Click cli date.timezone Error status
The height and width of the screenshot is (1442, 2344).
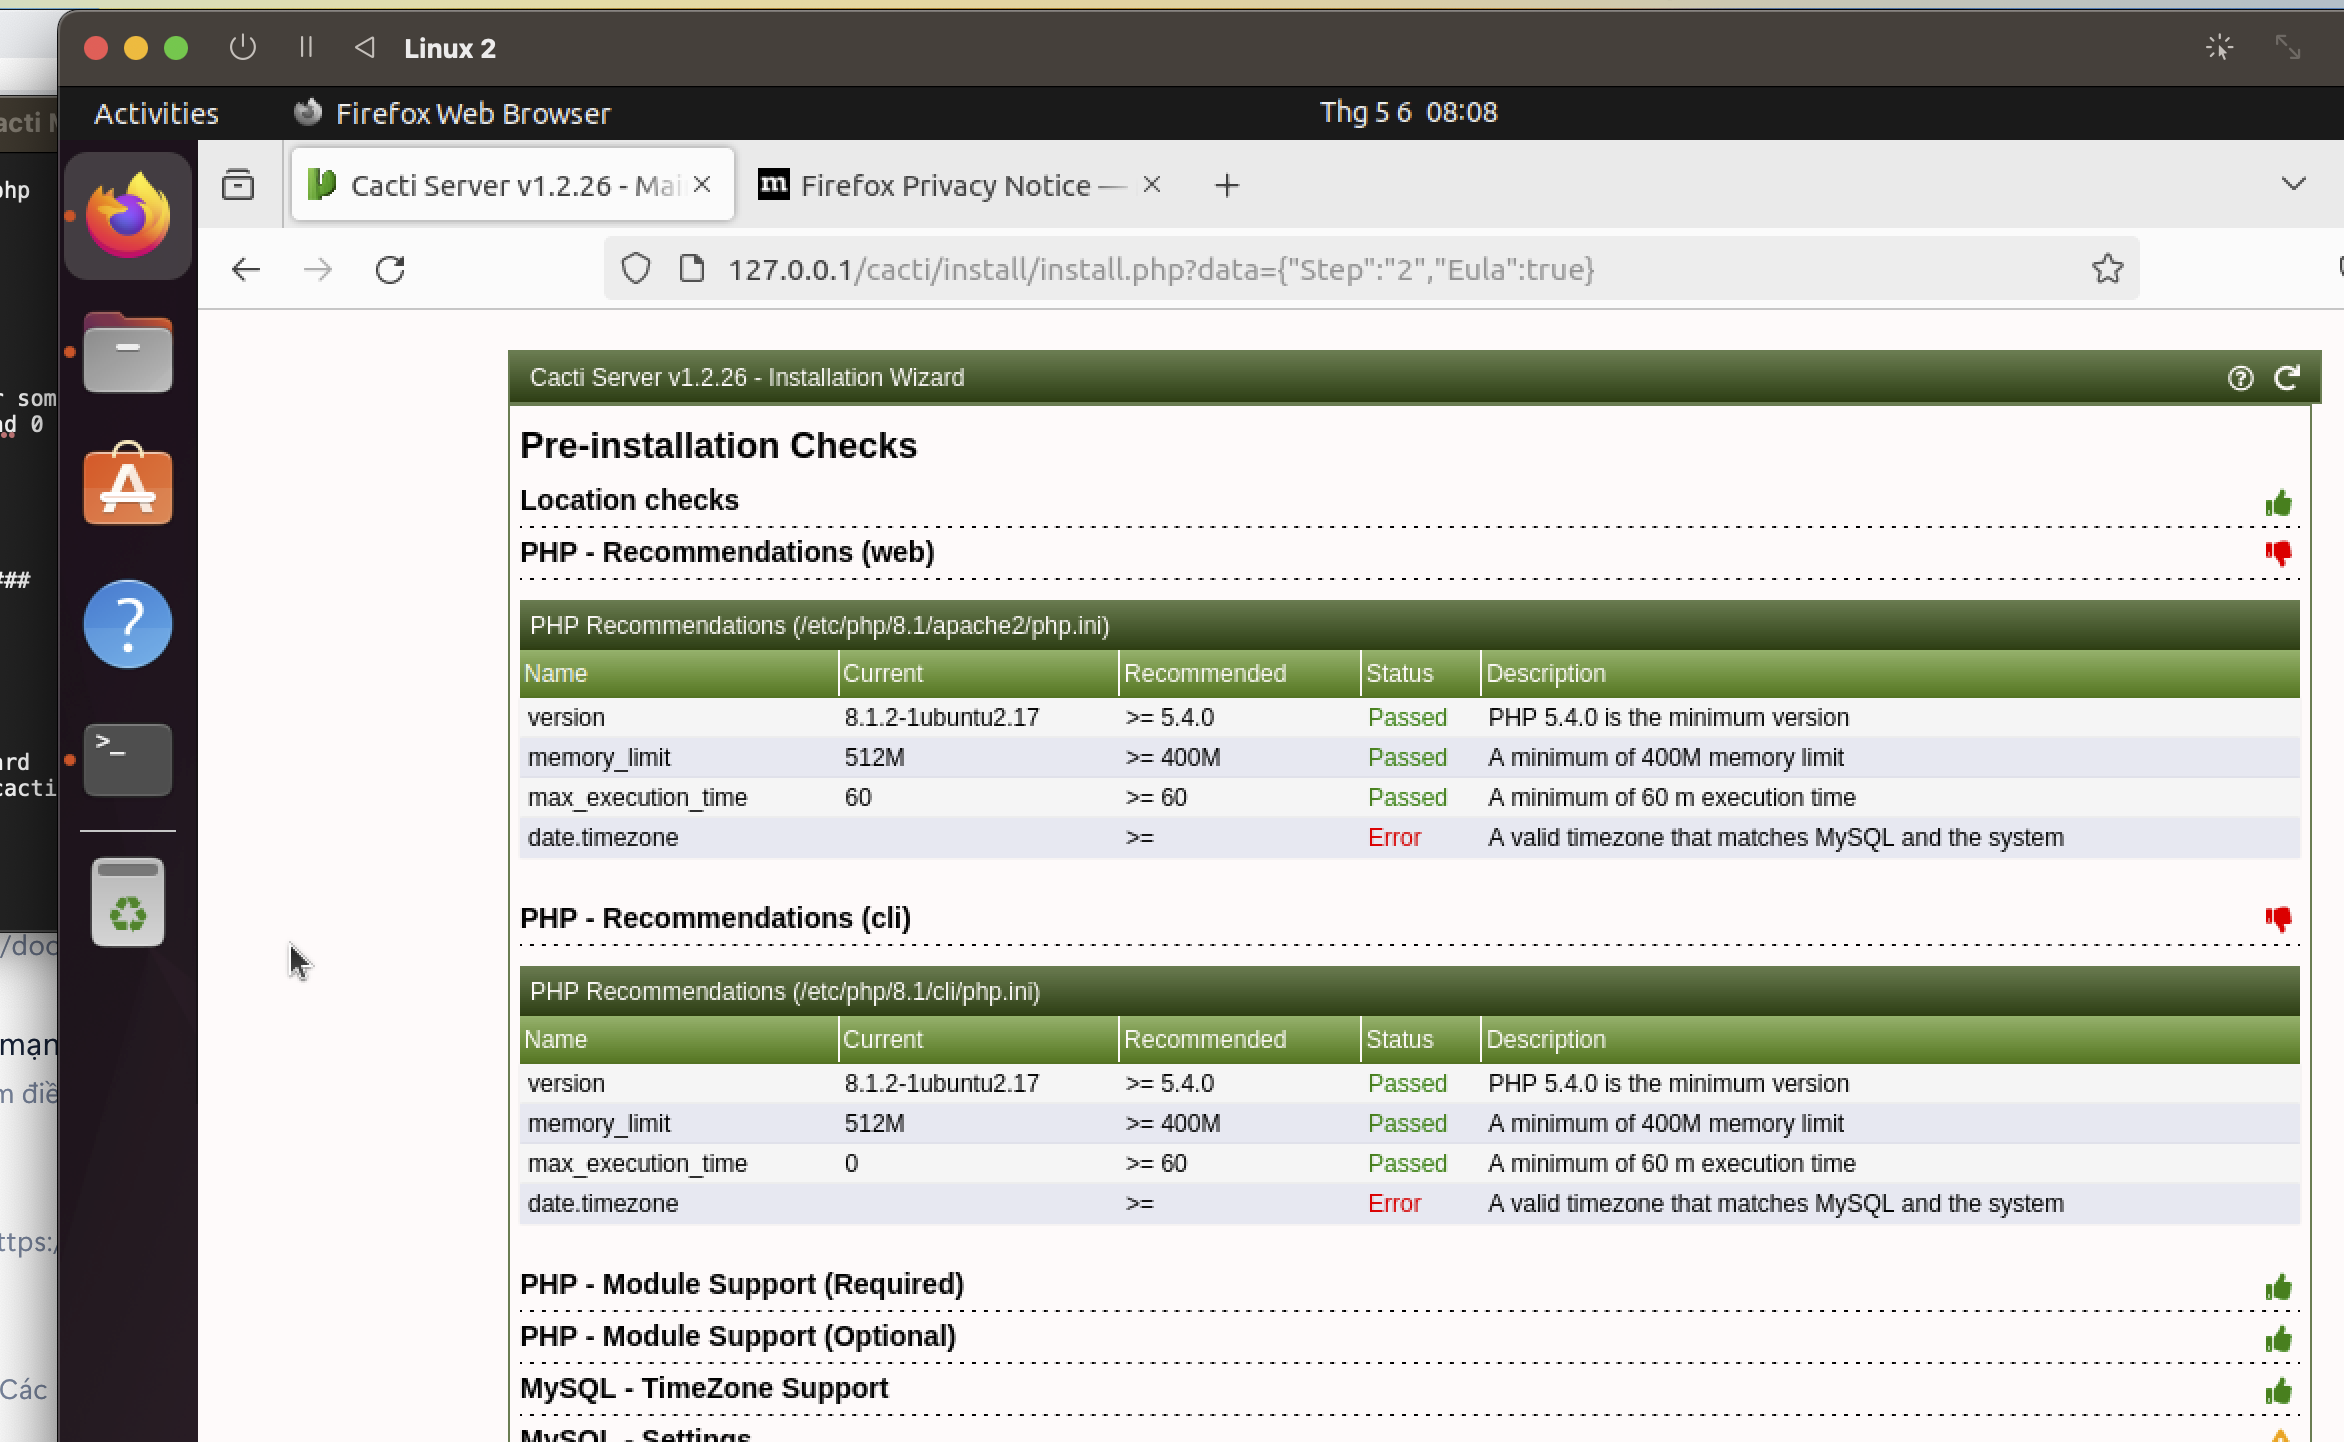click(x=1394, y=1203)
